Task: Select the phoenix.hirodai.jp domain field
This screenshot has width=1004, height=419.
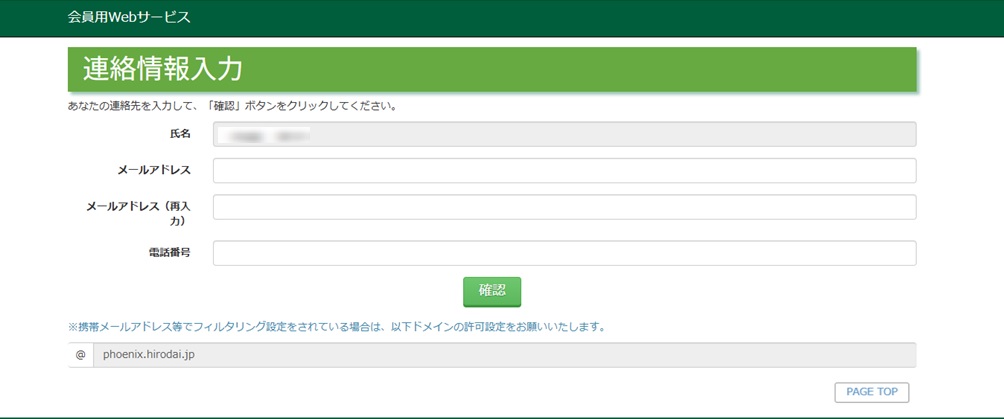Action: coord(504,355)
